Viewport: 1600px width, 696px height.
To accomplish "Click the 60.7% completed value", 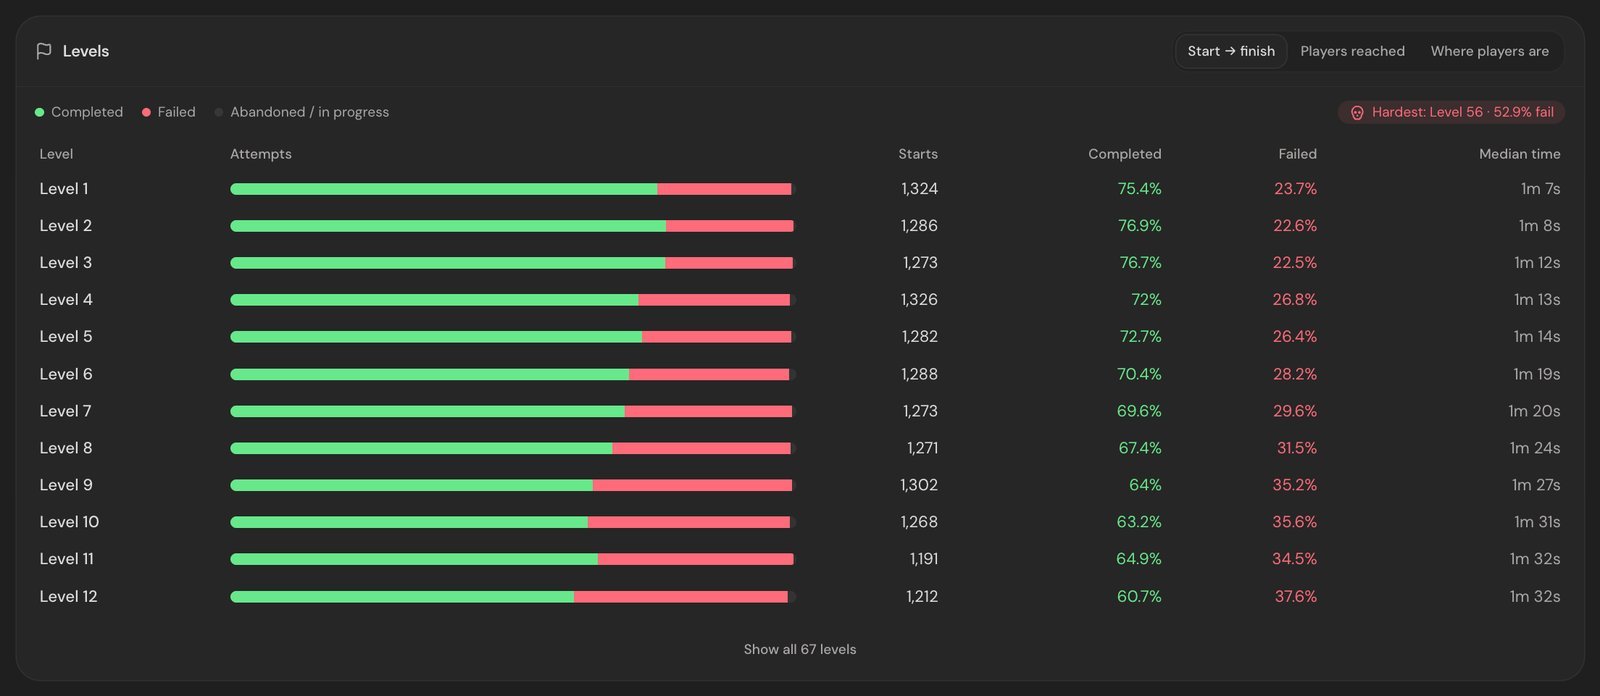I will coord(1140,597).
